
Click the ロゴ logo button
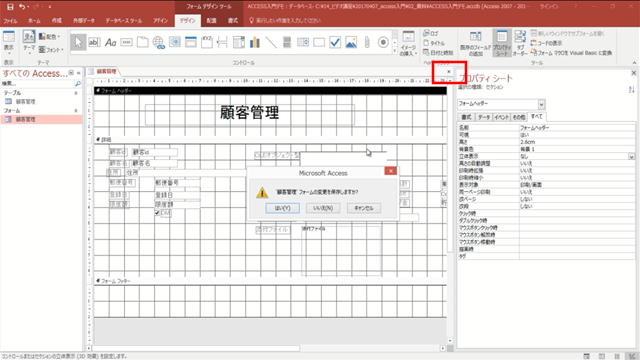(x=431, y=33)
